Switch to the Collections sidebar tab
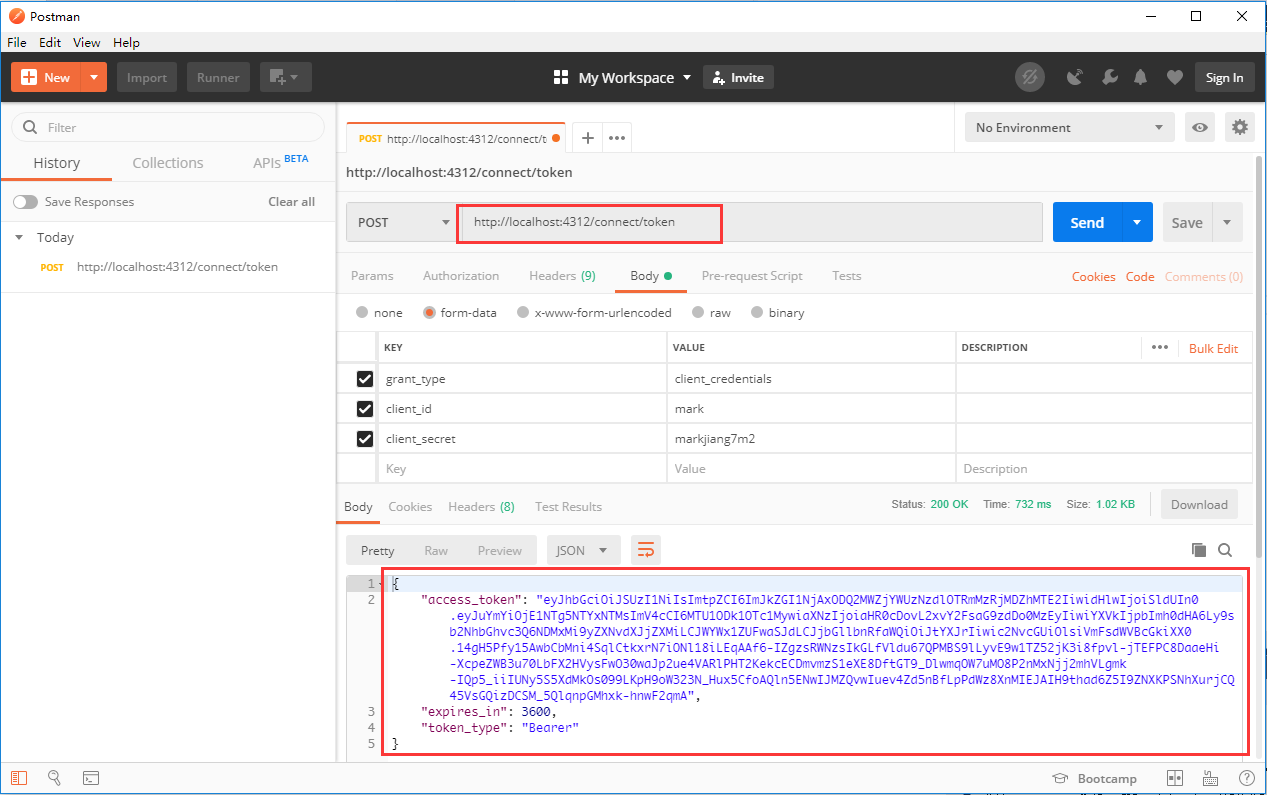The width and height of the screenshot is (1267, 795). (168, 163)
